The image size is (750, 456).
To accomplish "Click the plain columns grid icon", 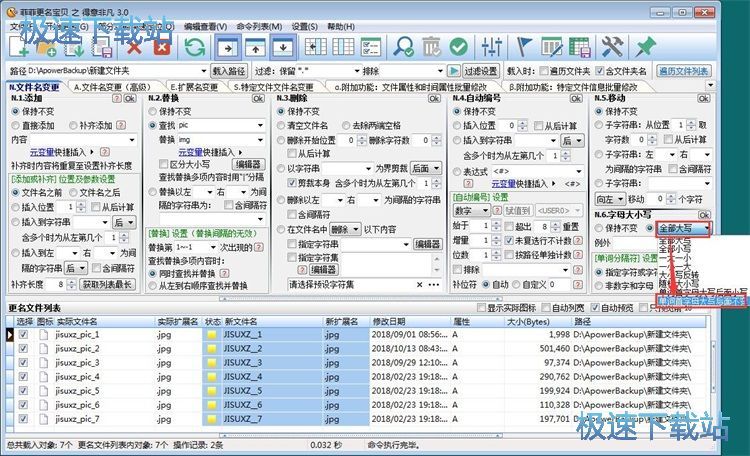I will 343,47.
